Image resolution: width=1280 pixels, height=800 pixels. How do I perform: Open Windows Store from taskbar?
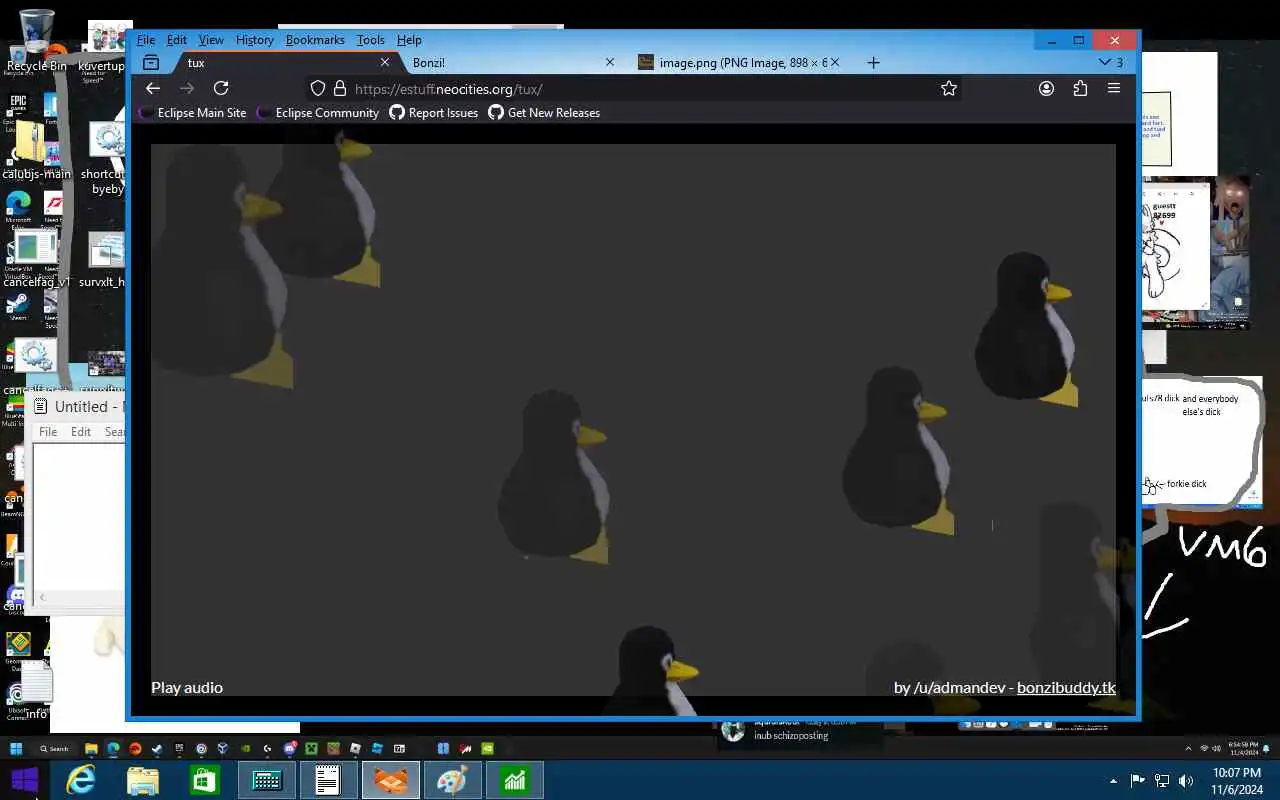tap(205, 780)
